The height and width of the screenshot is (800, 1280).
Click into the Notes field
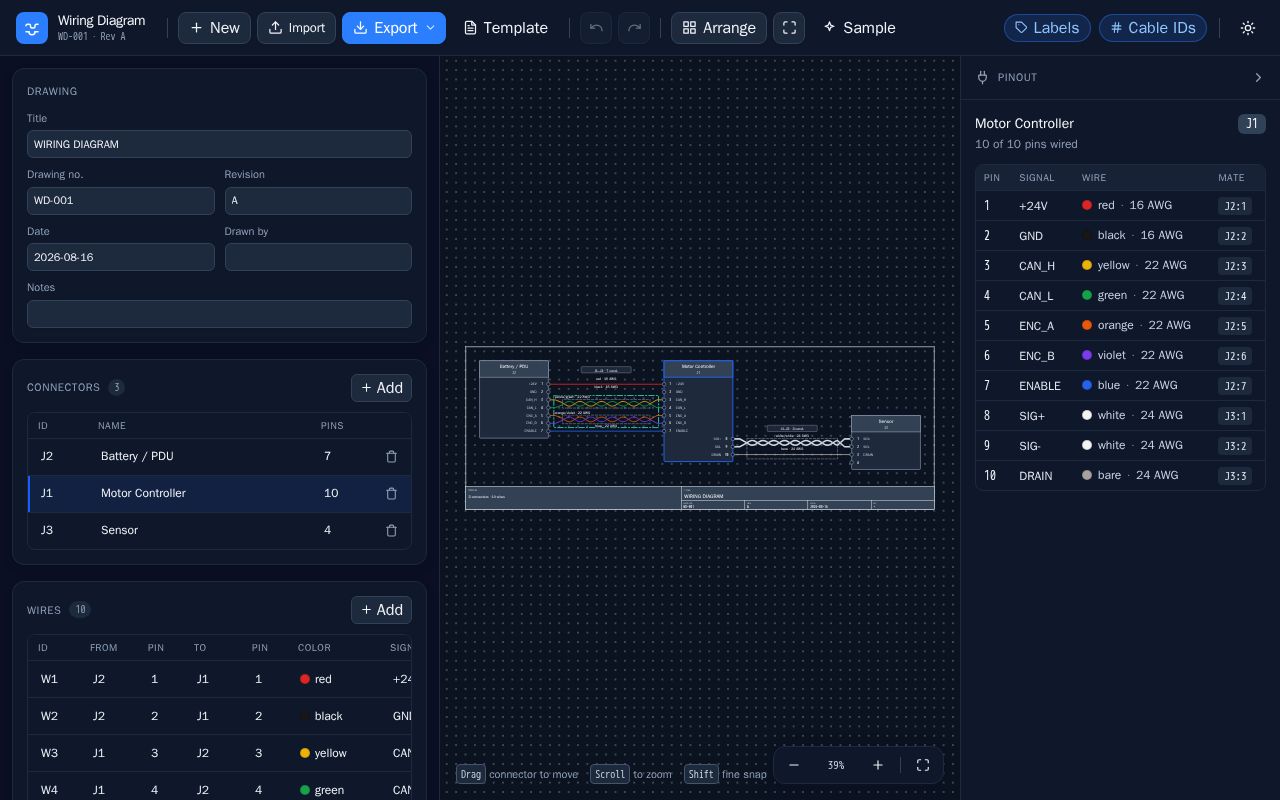219,314
